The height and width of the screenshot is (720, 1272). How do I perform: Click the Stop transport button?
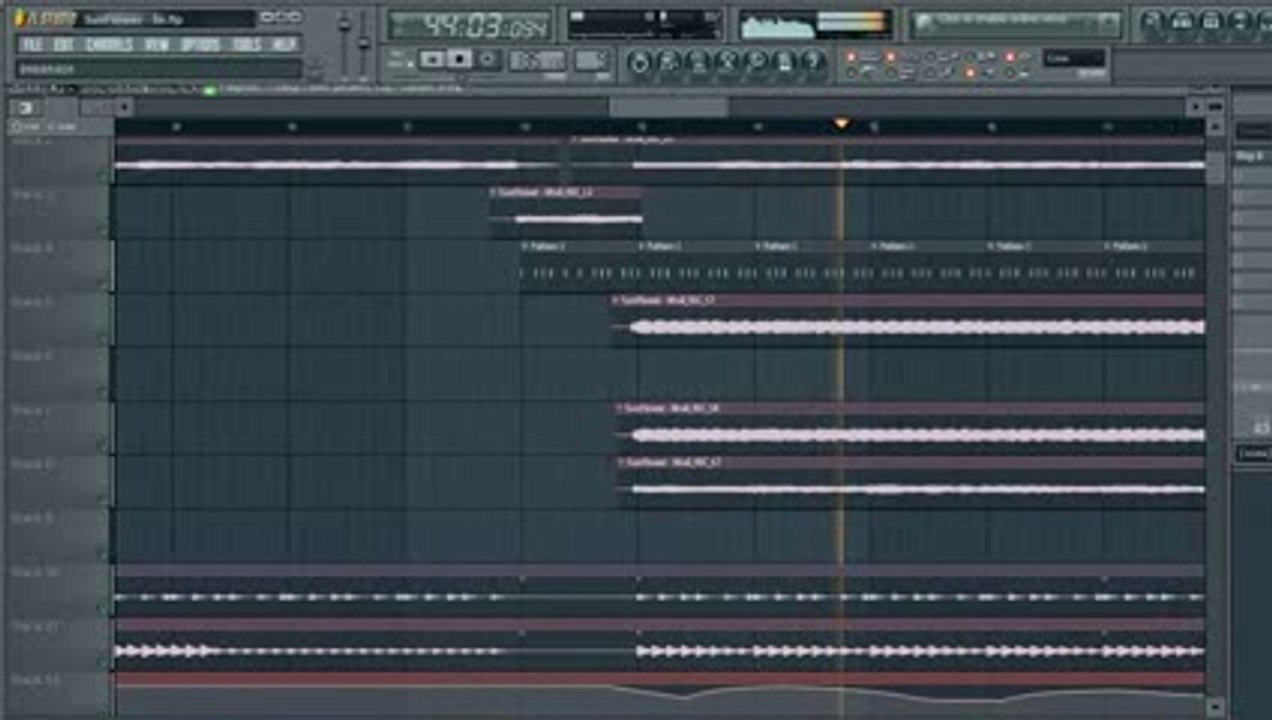click(x=460, y=60)
